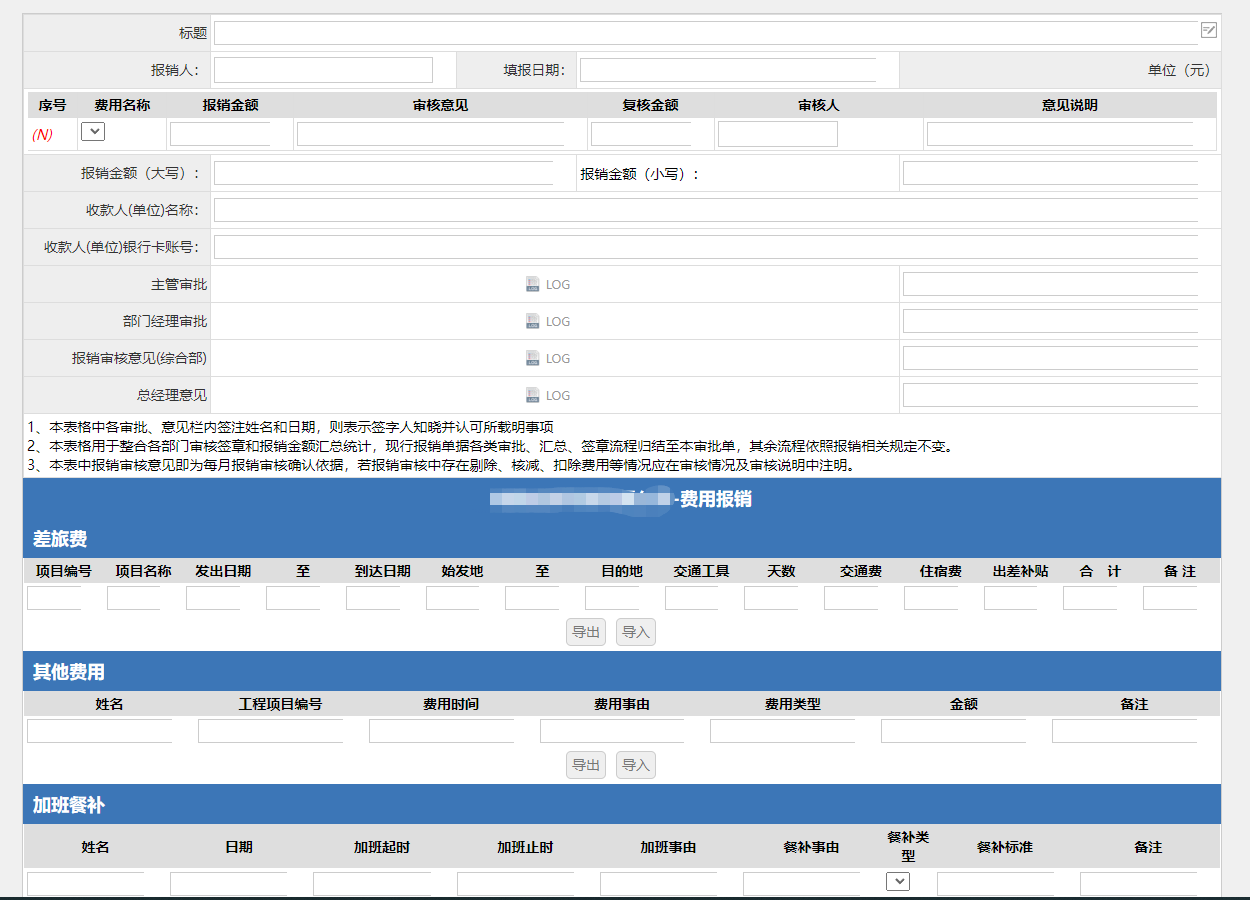The height and width of the screenshot is (900, 1250).
Task: Select the 填报日期 input field
Action: pos(727,70)
